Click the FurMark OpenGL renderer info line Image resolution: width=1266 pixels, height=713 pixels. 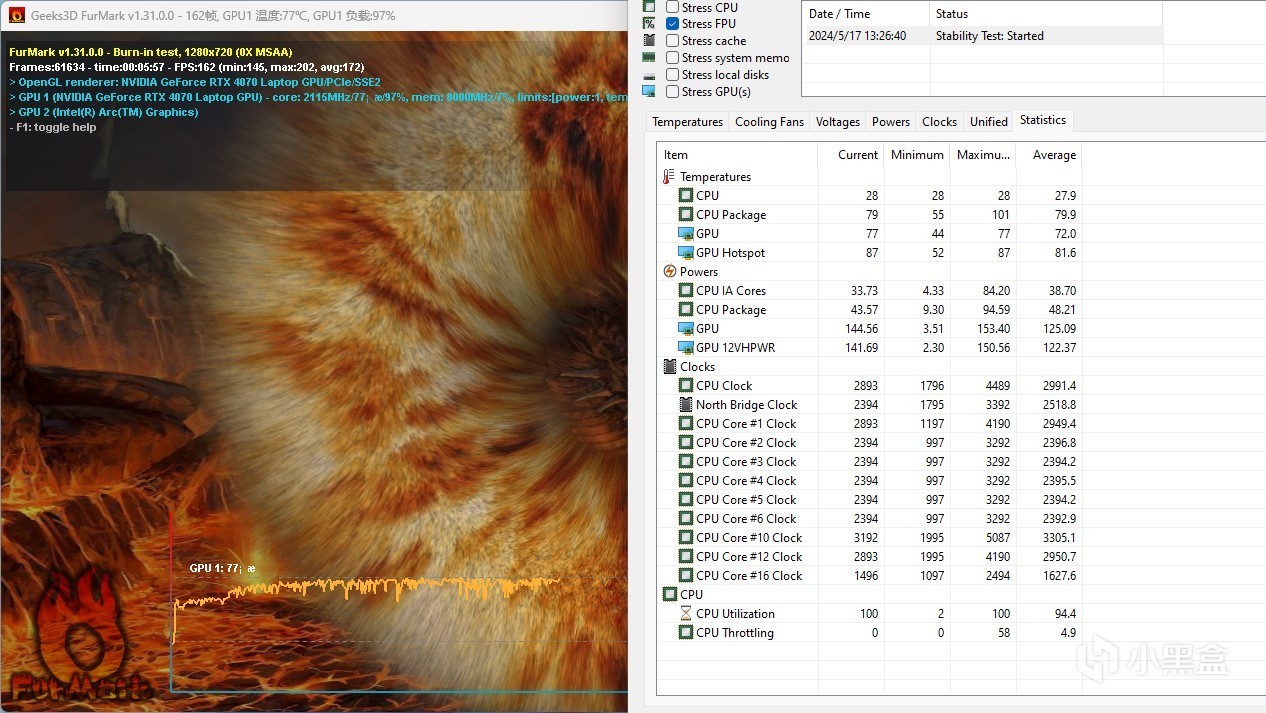tap(195, 82)
